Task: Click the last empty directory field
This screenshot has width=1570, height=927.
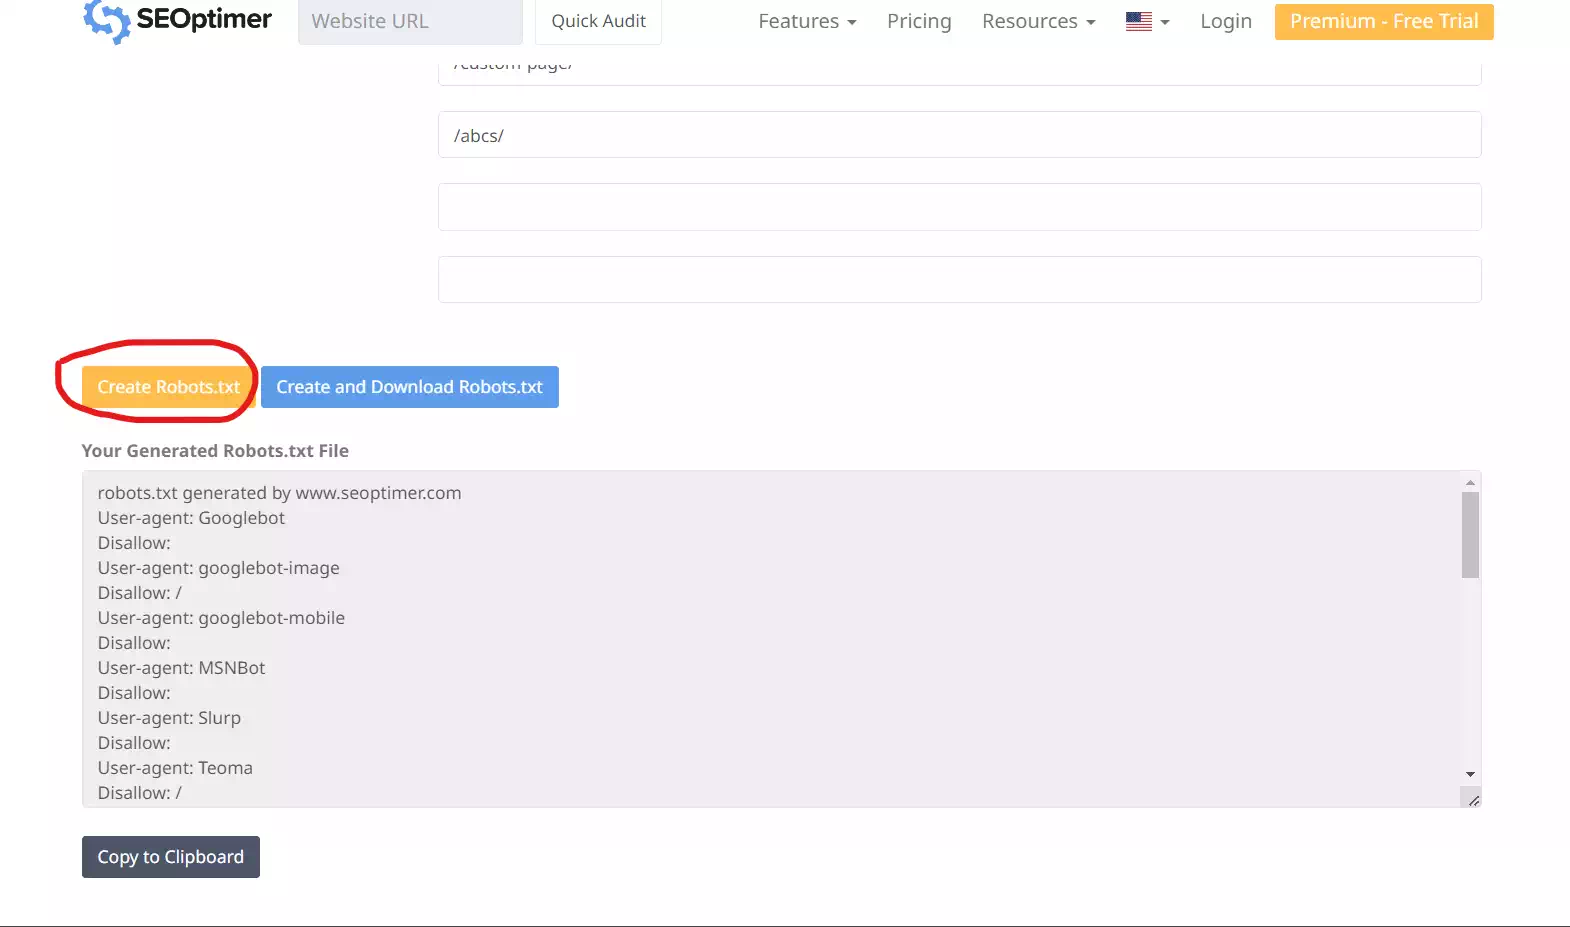Action: 959,279
